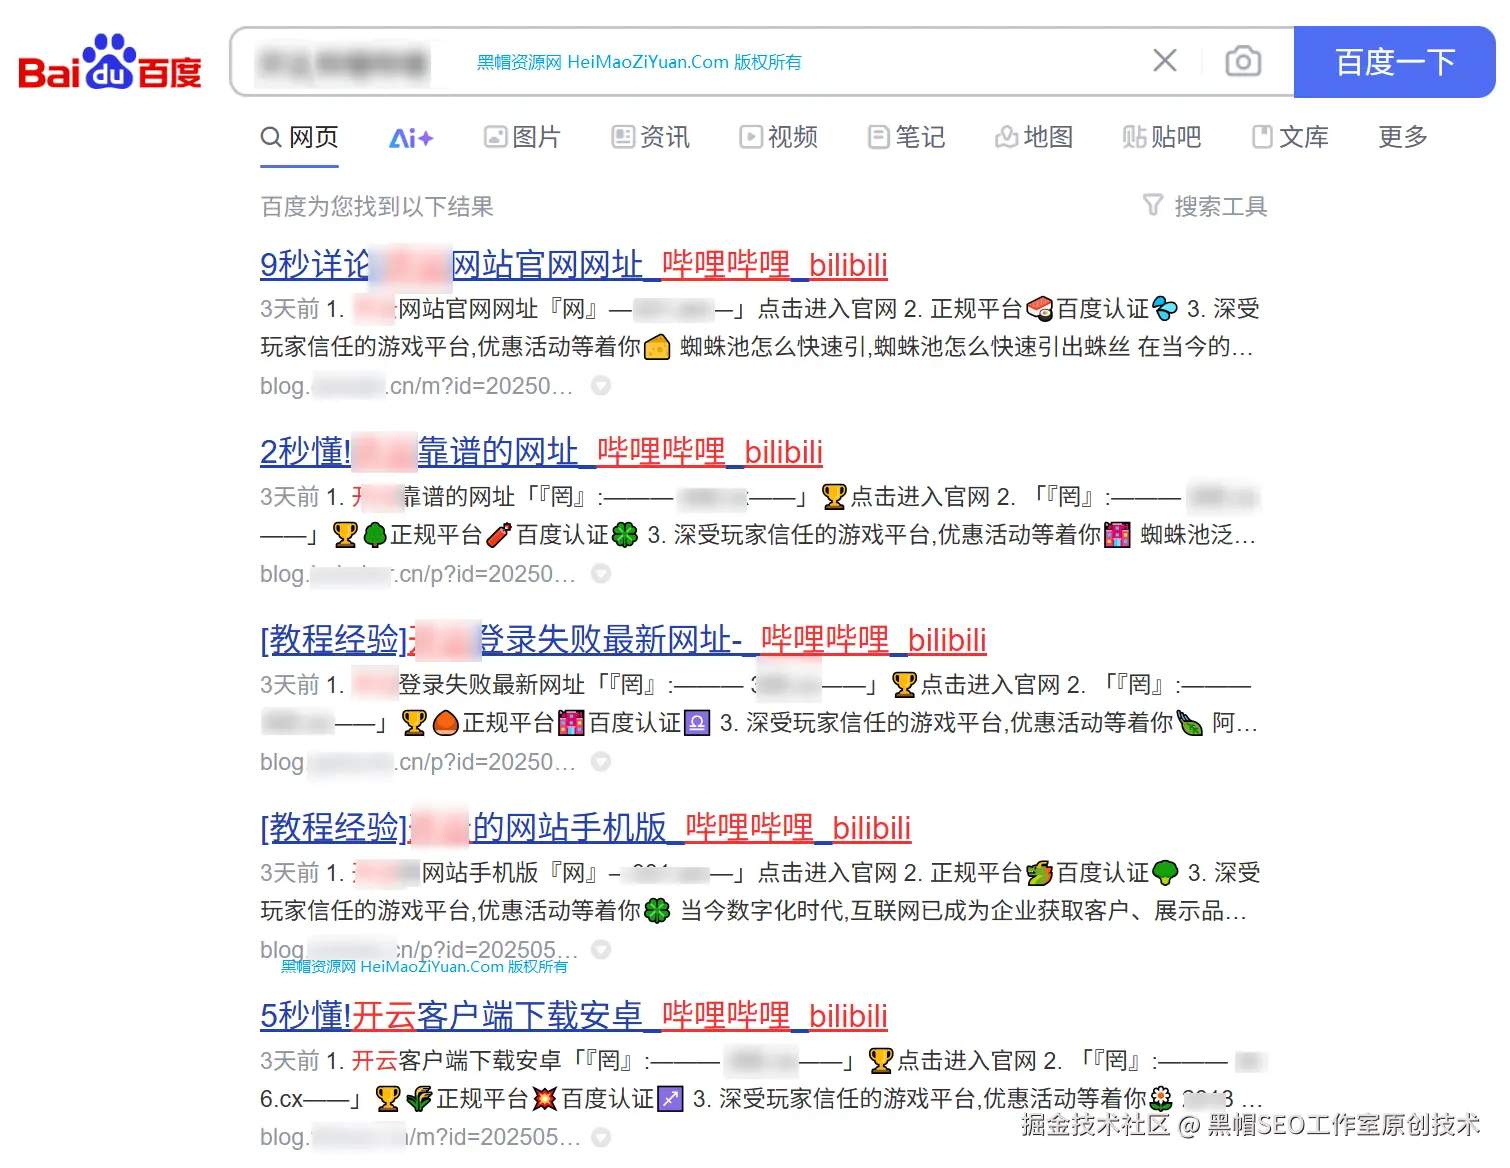Clear the search box with the X icon
This screenshot has height=1168, width=1510.
[1164, 60]
